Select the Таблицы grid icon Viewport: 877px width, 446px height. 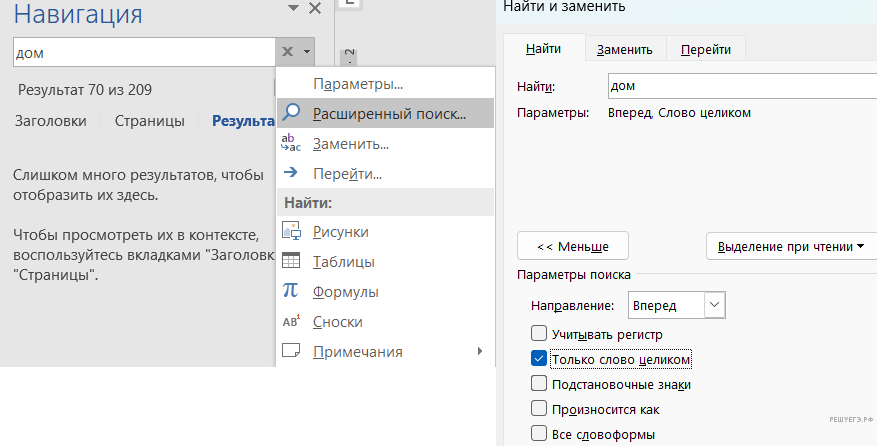click(x=291, y=262)
